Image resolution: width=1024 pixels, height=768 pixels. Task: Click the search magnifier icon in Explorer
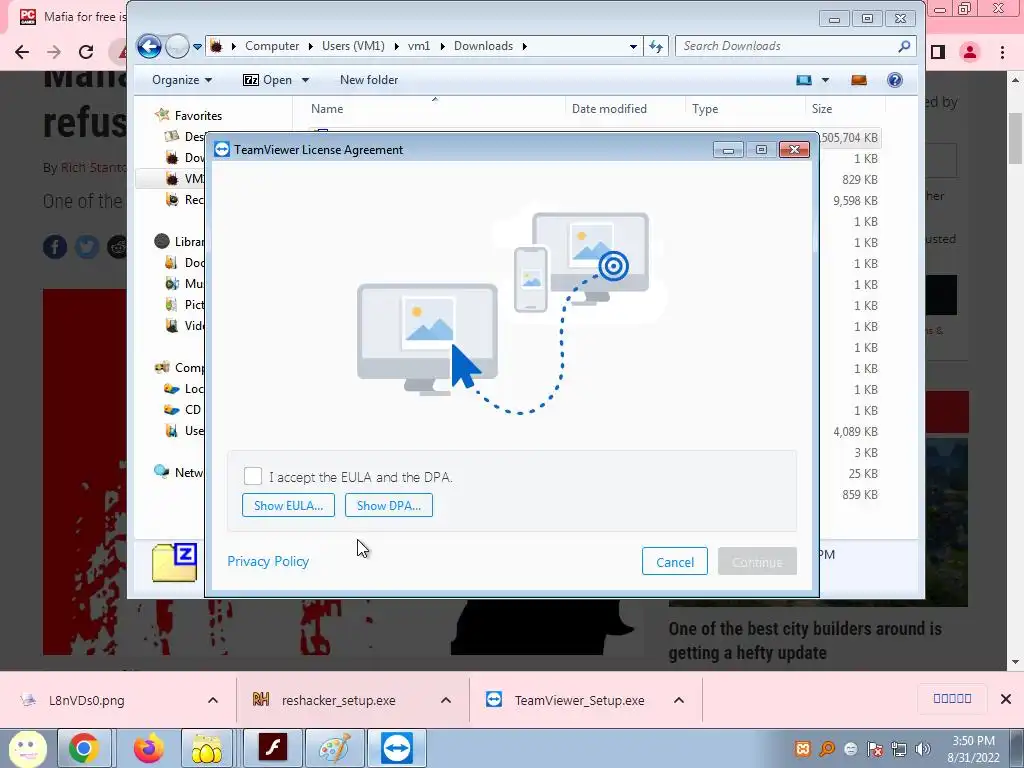(904, 46)
